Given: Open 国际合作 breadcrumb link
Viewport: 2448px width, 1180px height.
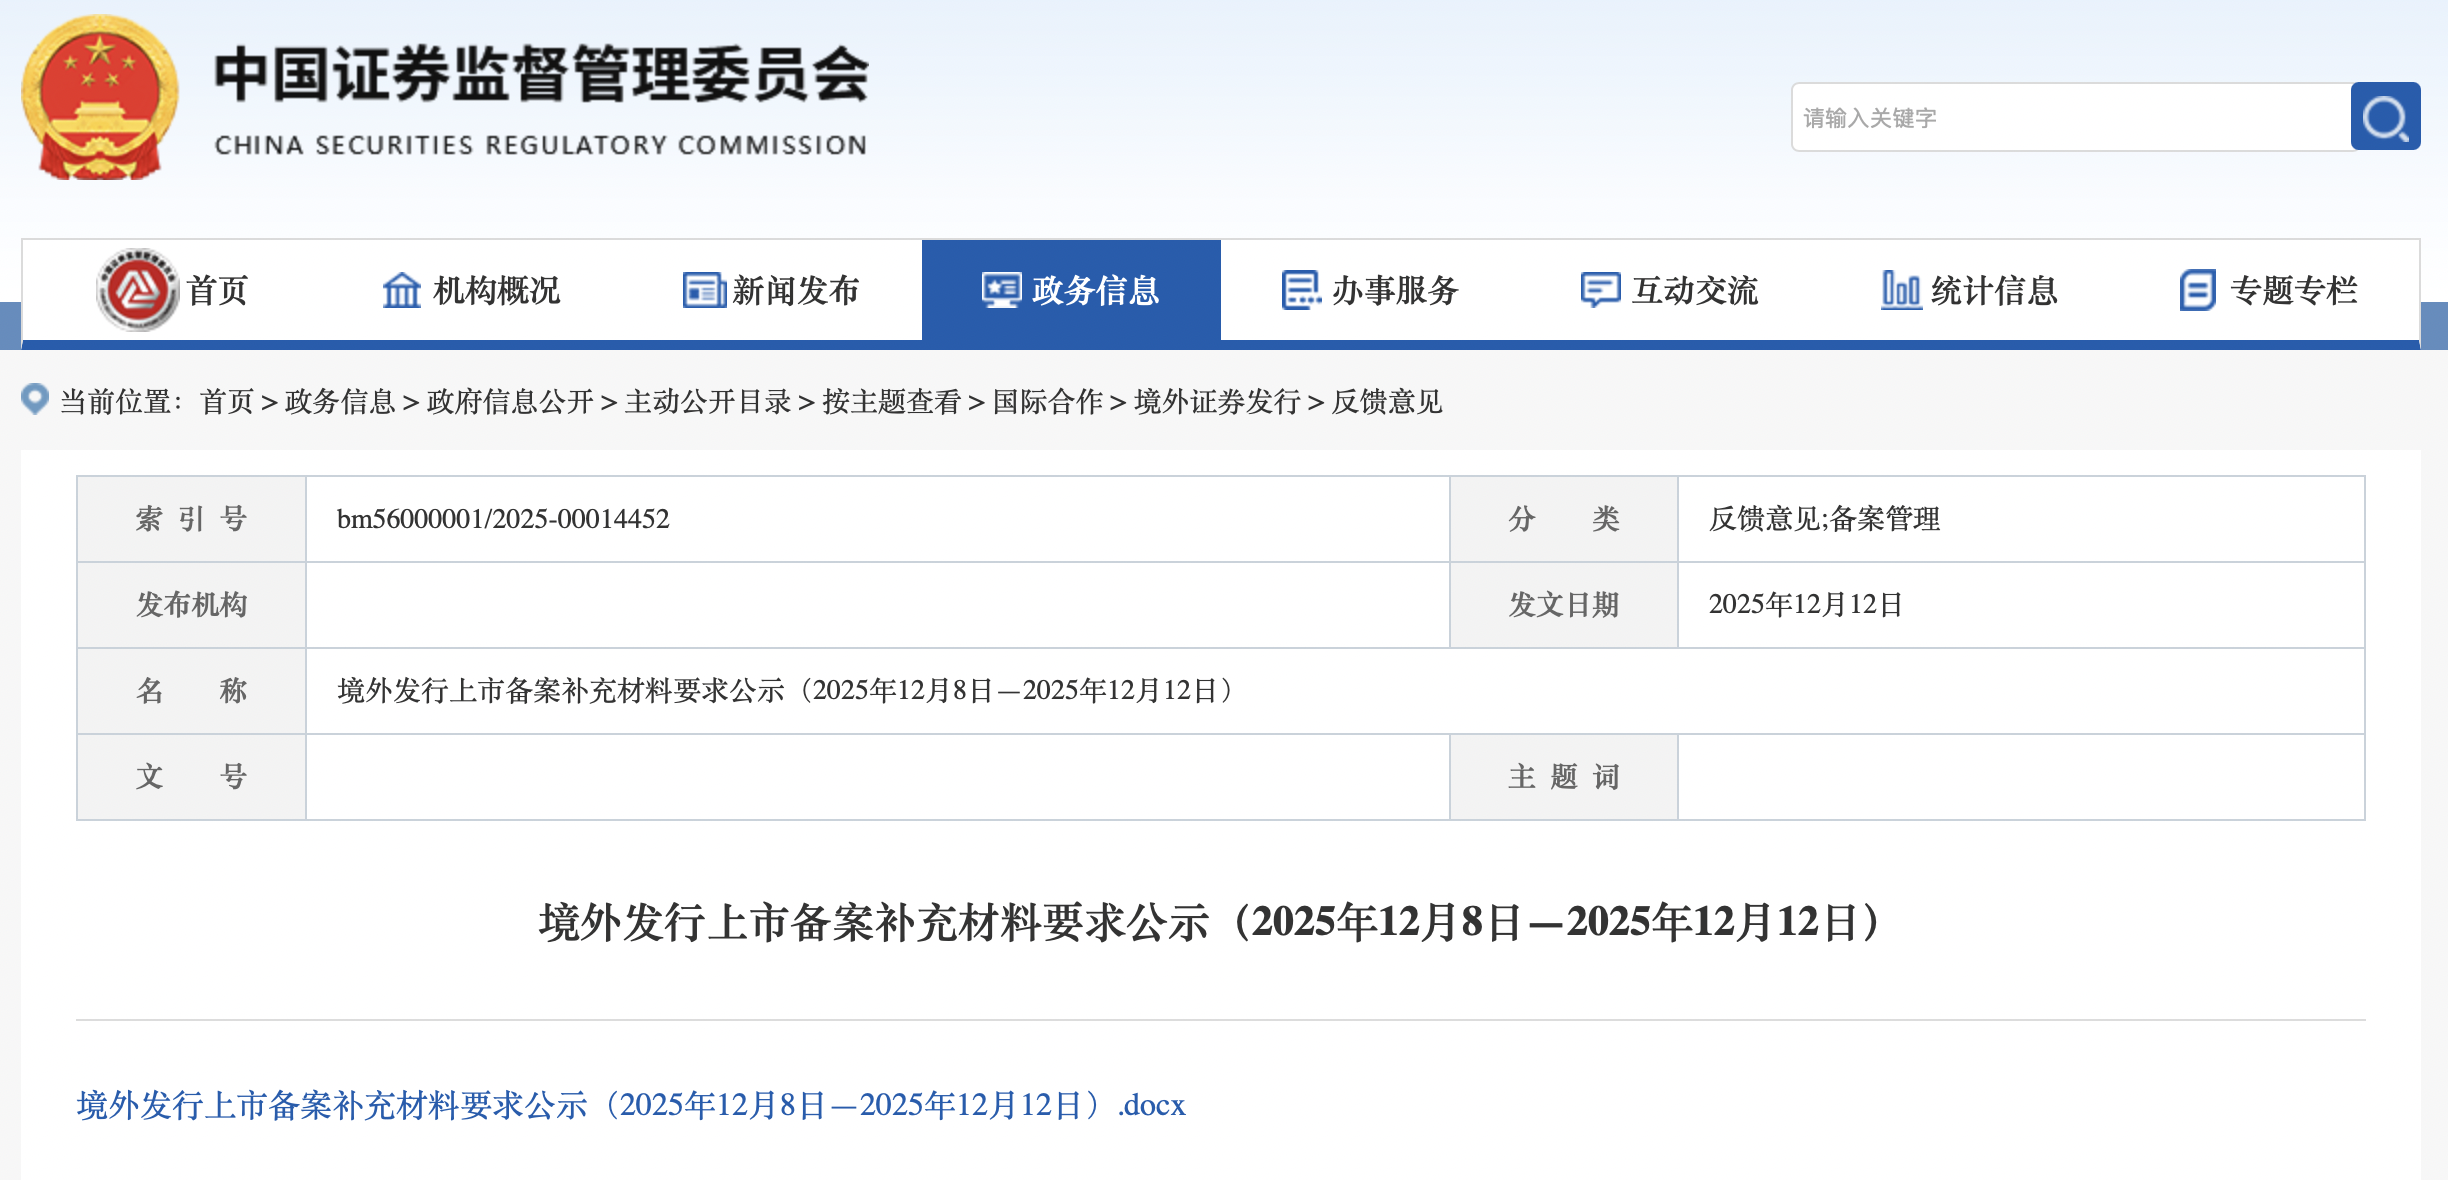Looking at the screenshot, I should (1047, 402).
